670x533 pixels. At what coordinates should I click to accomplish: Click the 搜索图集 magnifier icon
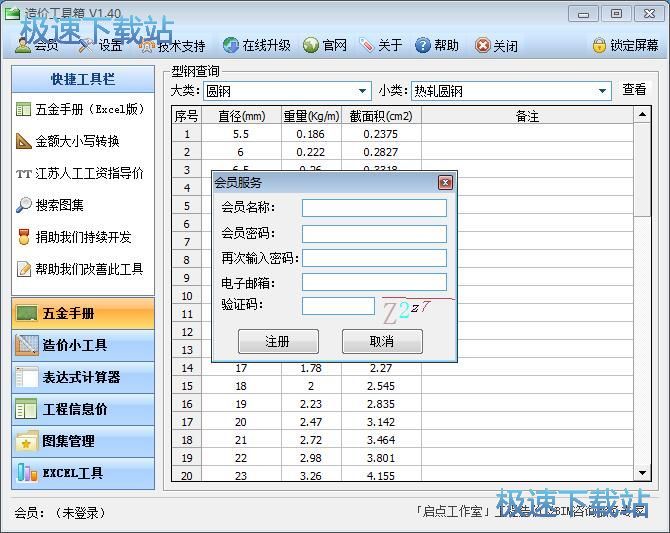click(24, 205)
